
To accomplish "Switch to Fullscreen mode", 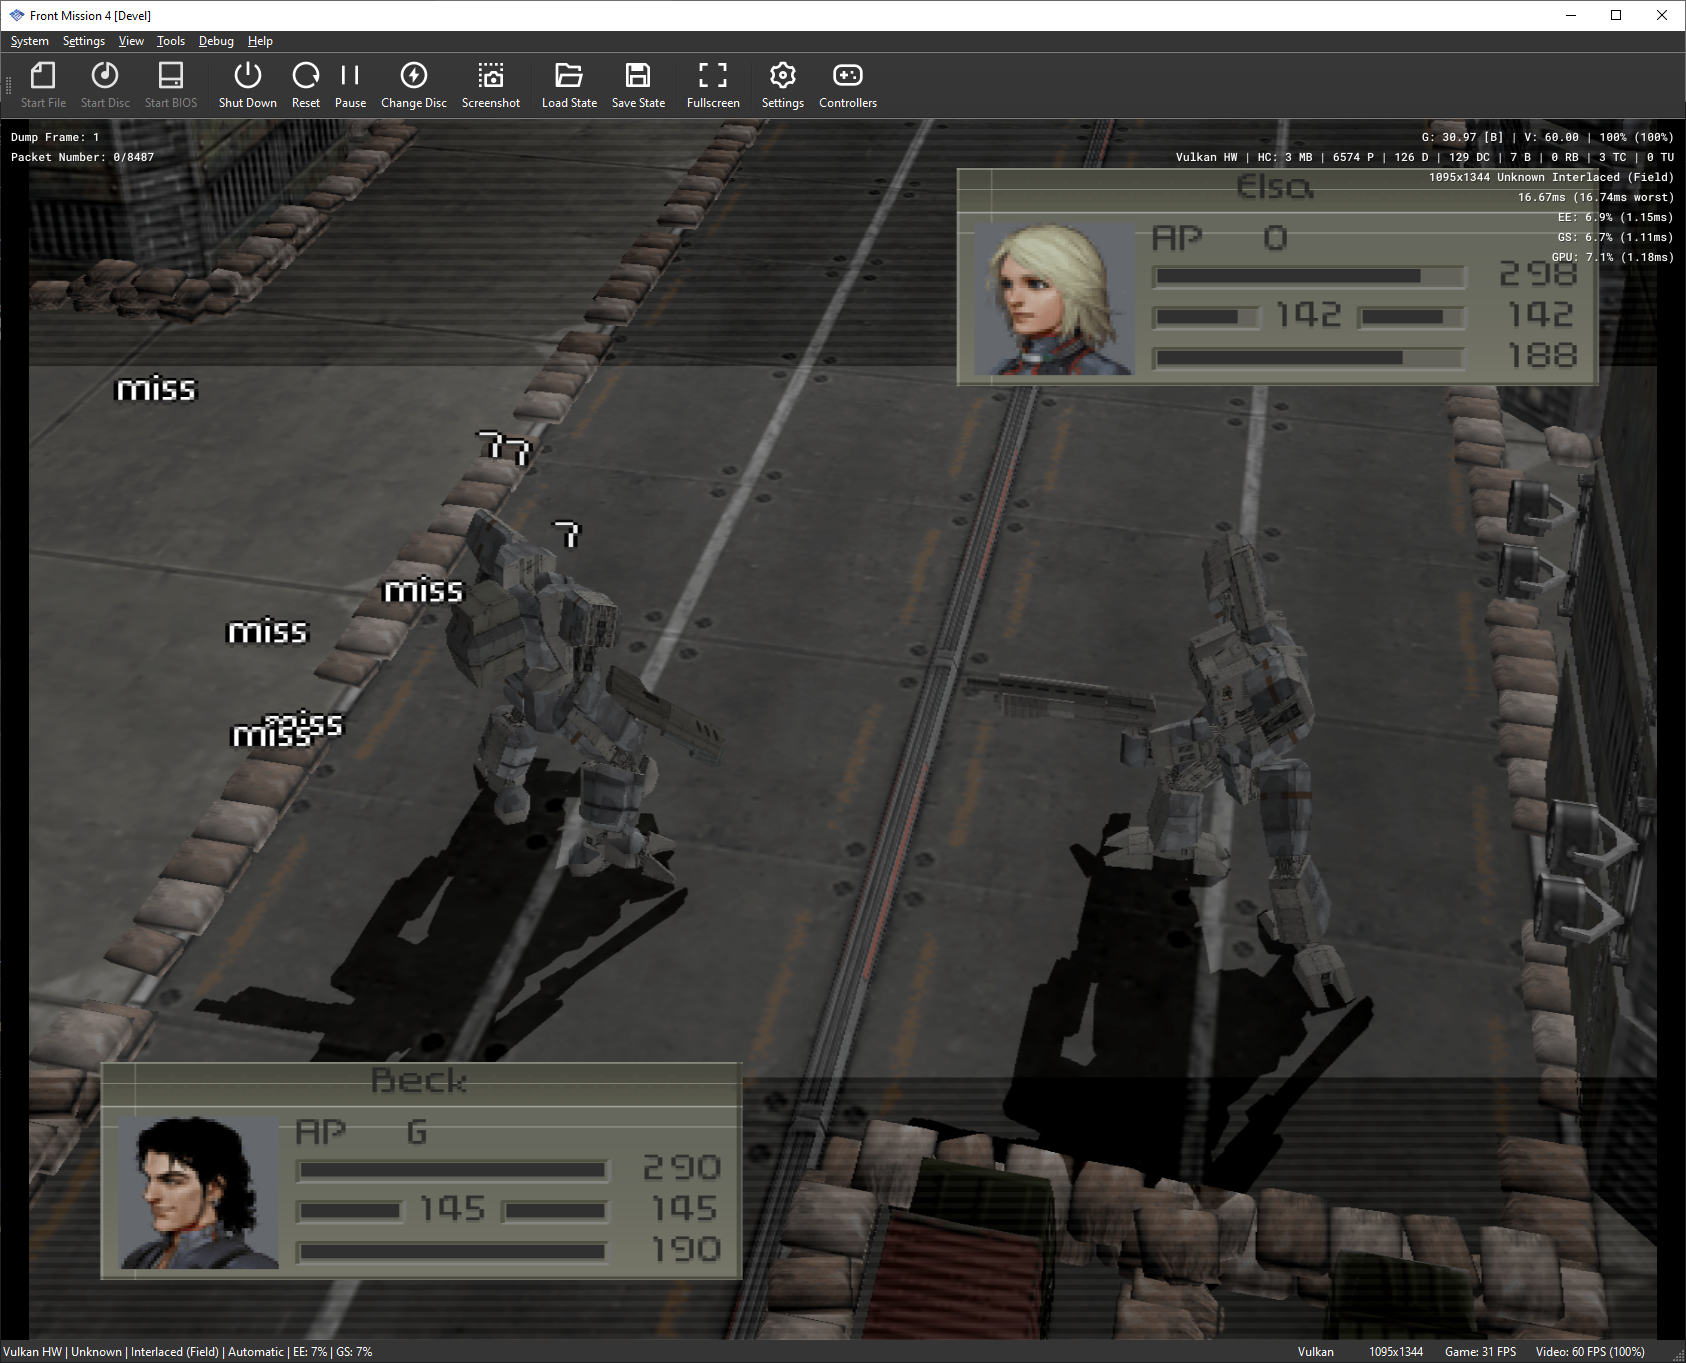I will pos(713,85).
